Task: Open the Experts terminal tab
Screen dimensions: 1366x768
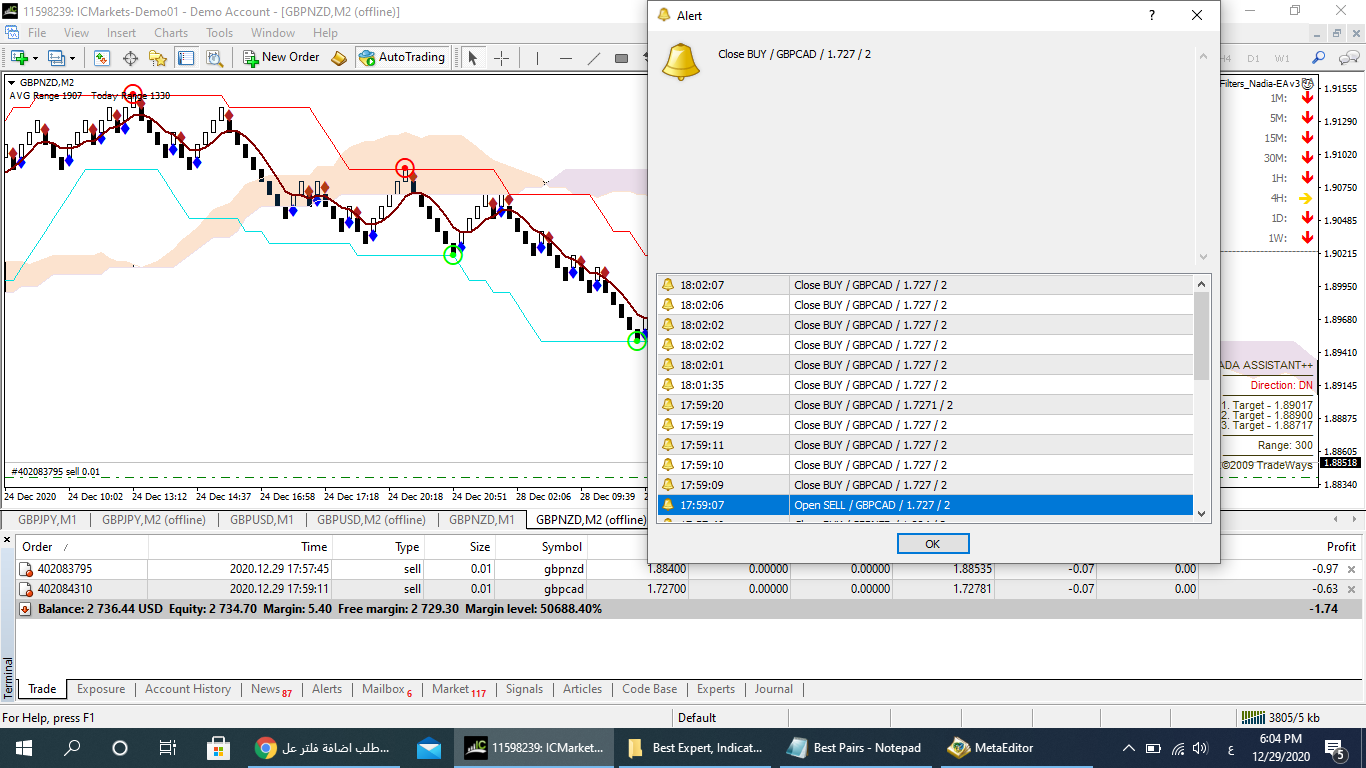Action: [x=716, y=689]
